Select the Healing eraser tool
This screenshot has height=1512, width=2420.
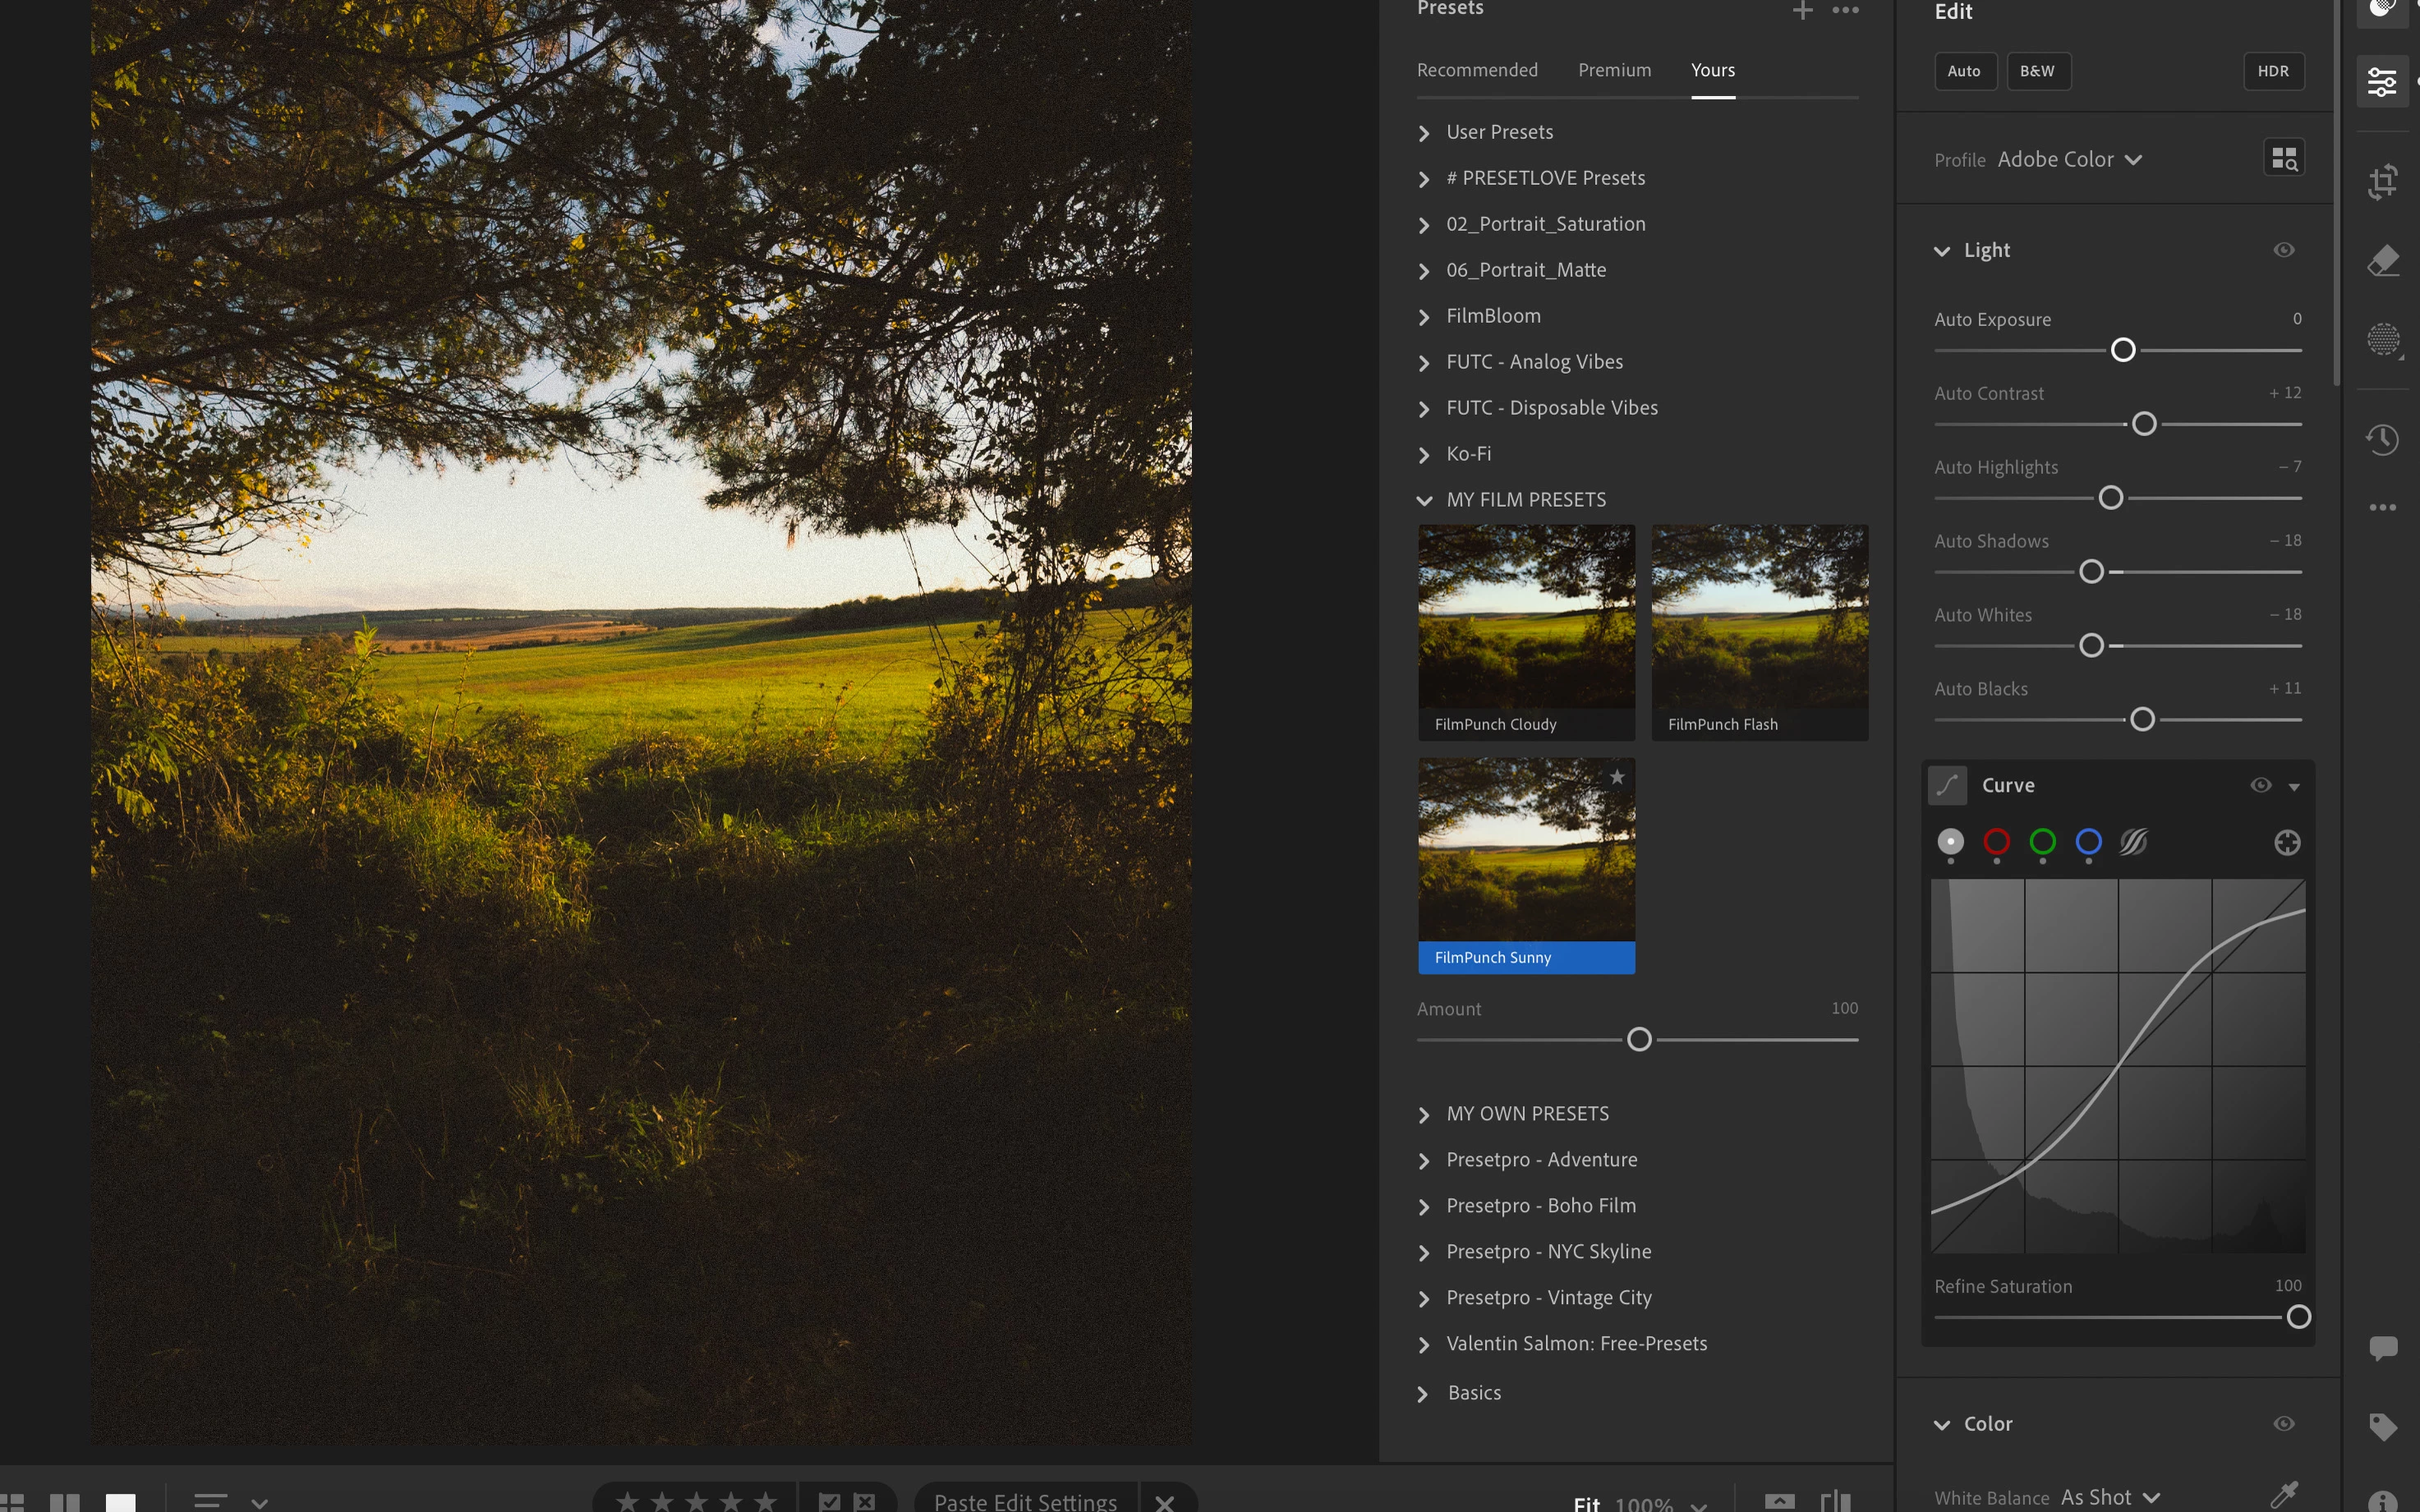tap(2382, 262)
